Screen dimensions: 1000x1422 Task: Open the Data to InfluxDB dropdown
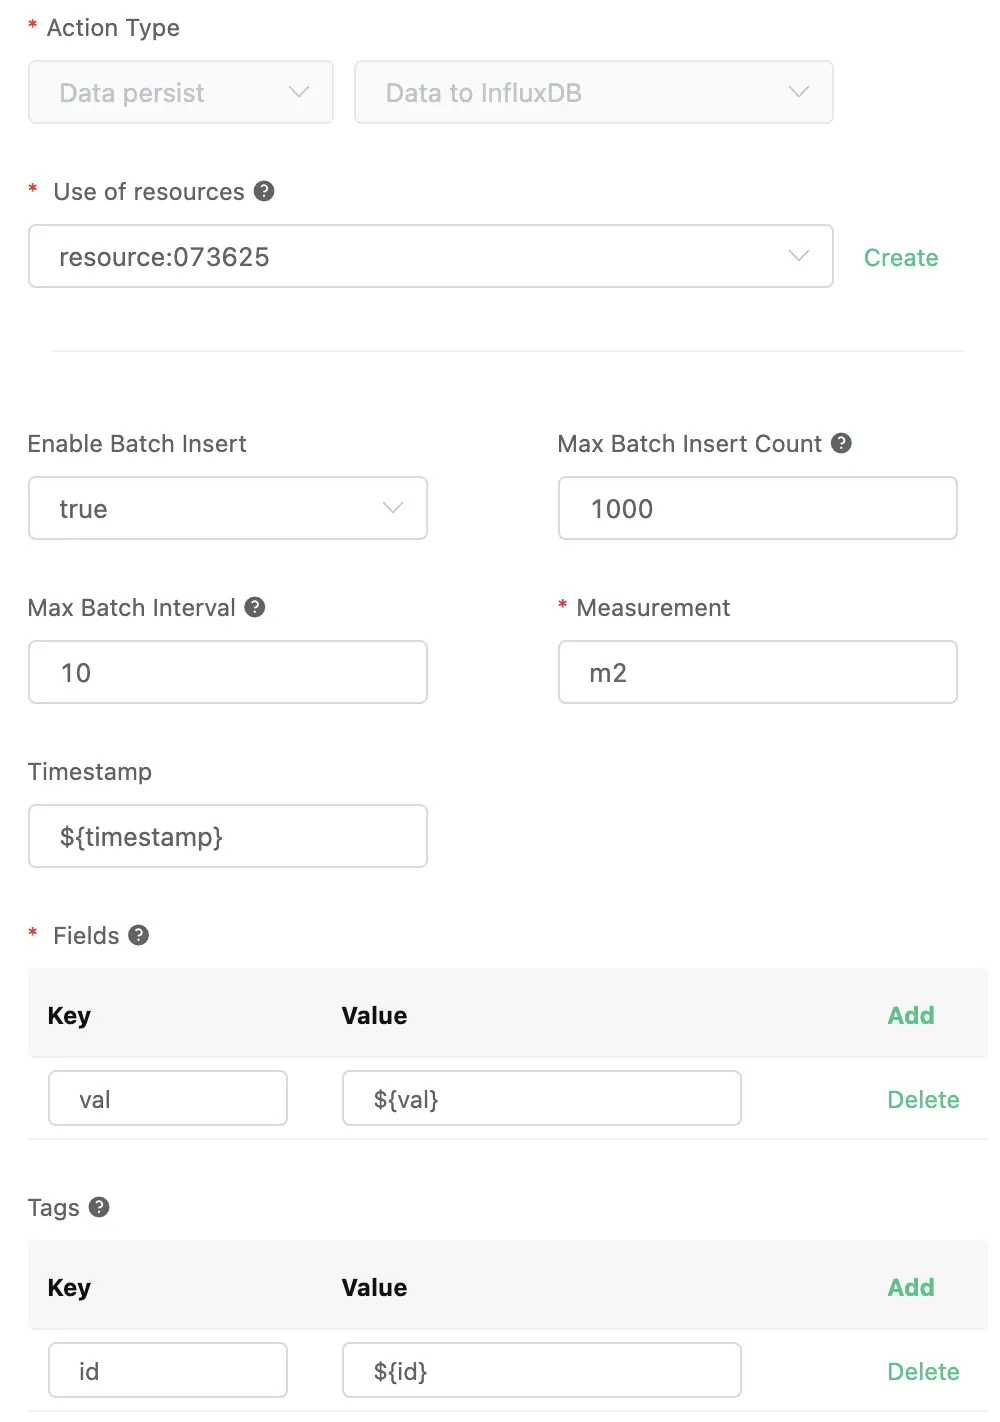tap(593, 93)
